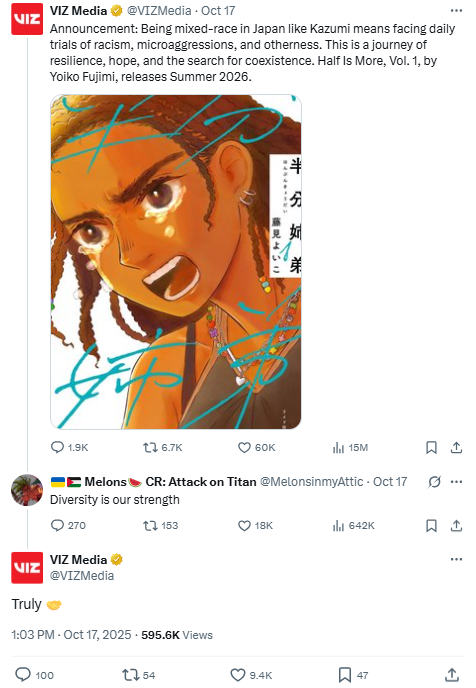Open the Half Is More manga cover image
Screen dimensions: 476x688
tap(176, 262)
